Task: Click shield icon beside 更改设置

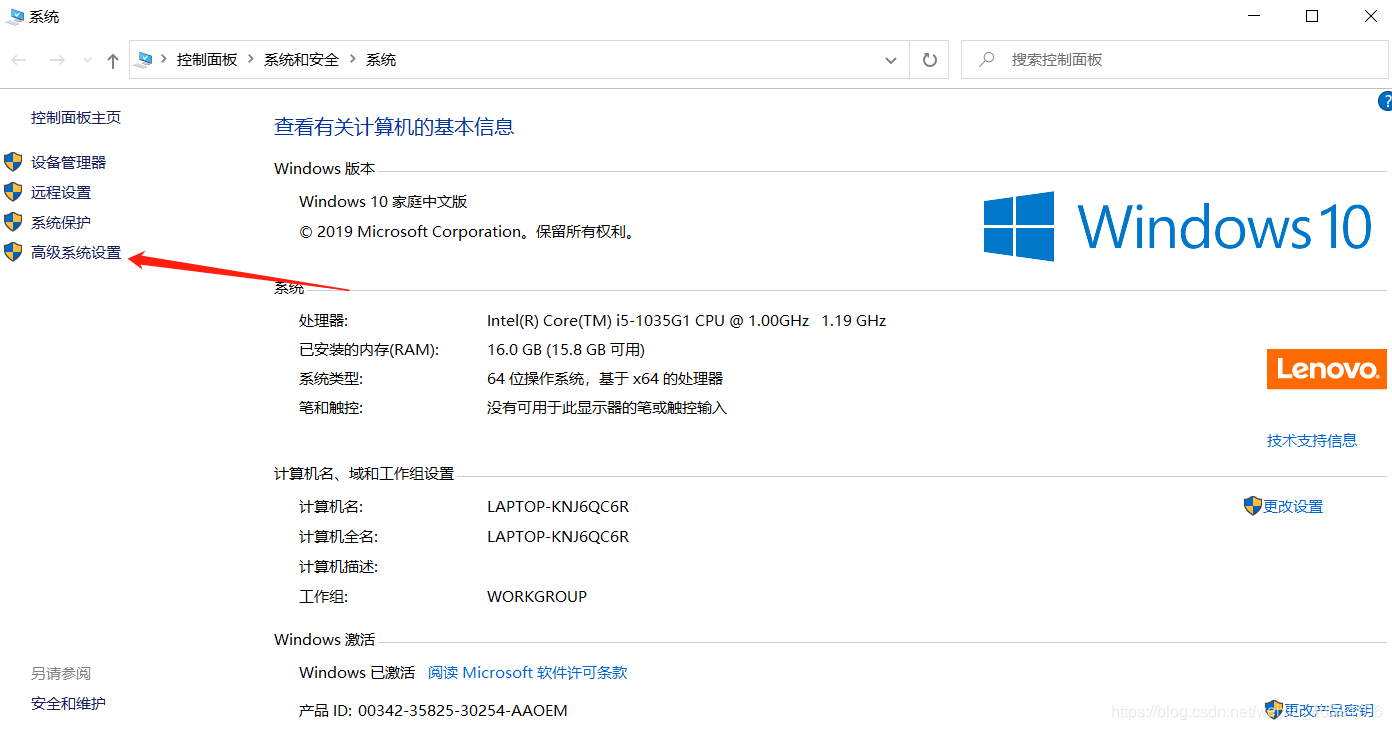Action: 1253,506
